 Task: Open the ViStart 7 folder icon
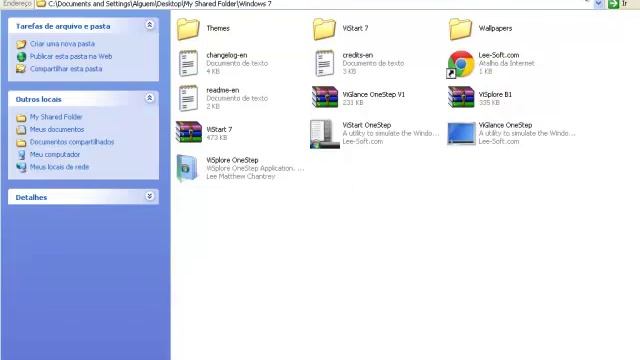(x=324, y=29)
